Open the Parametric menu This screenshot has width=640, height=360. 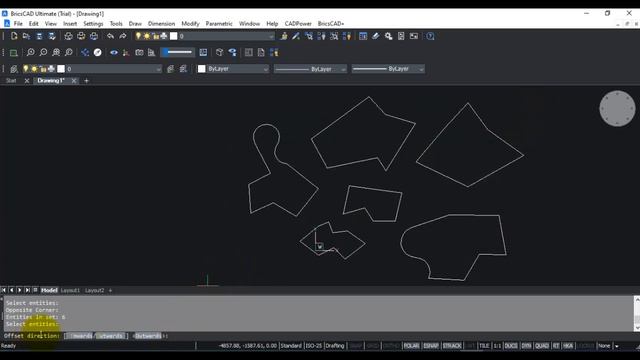[x=219, y=24]
